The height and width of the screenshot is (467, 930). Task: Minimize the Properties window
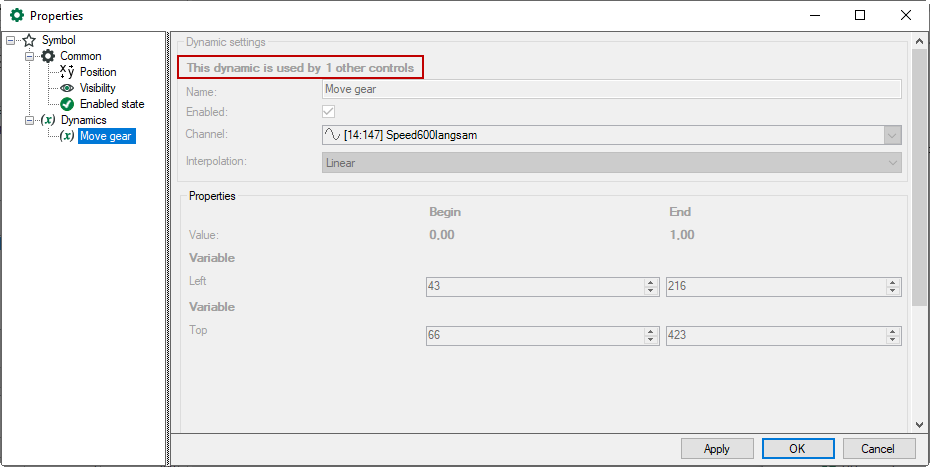814,15
